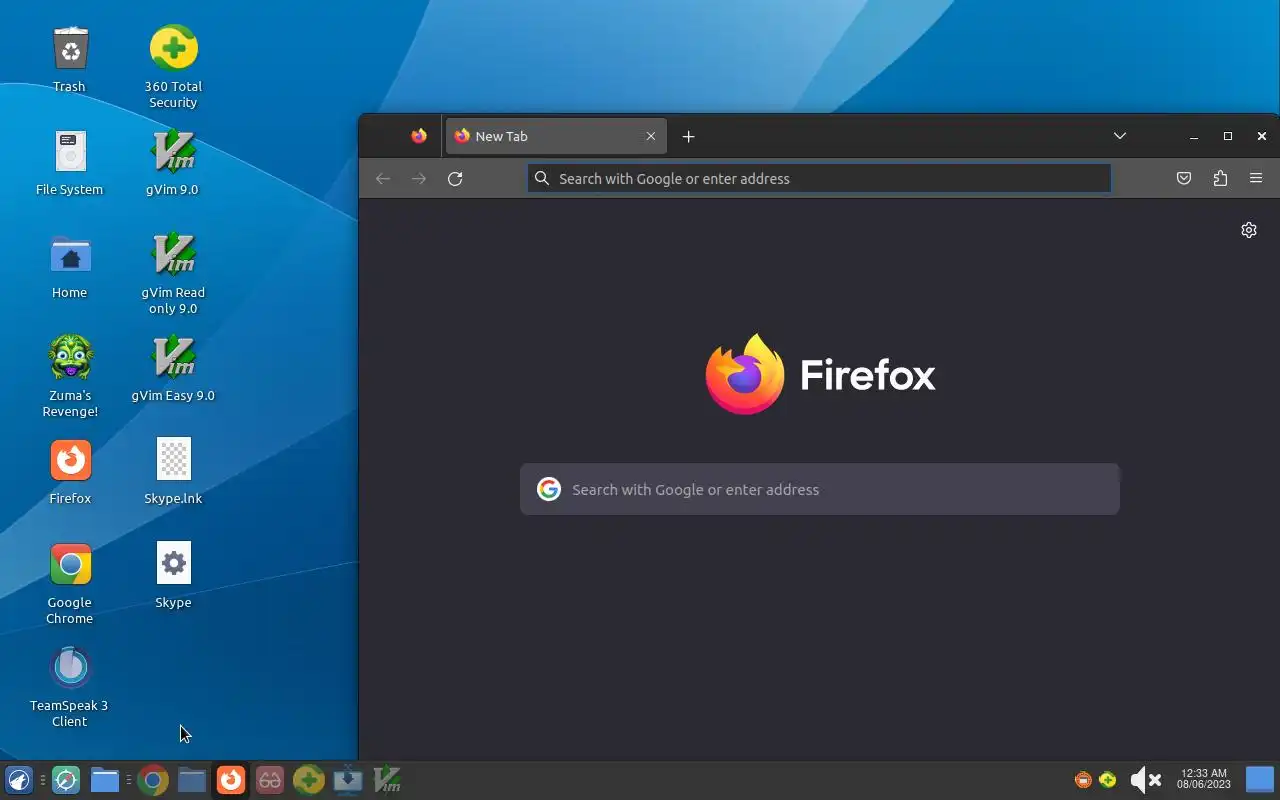This screenshot has height=800, width=1280.
Task: Select the Google Chrome desktop icon
Action: coord(70,583)
